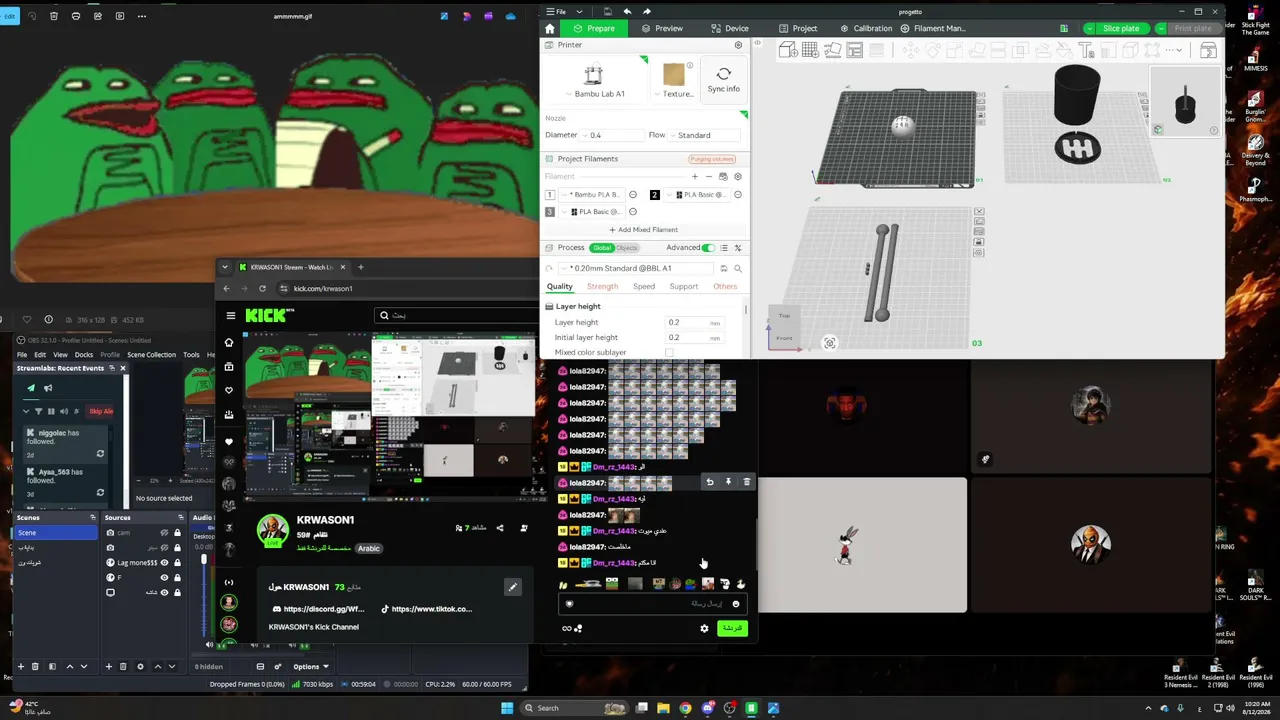Open the 0.20mm Standard @BBL A1 preset dropdown
This screenshot has height=720, width=1280.
click(635, 268)
